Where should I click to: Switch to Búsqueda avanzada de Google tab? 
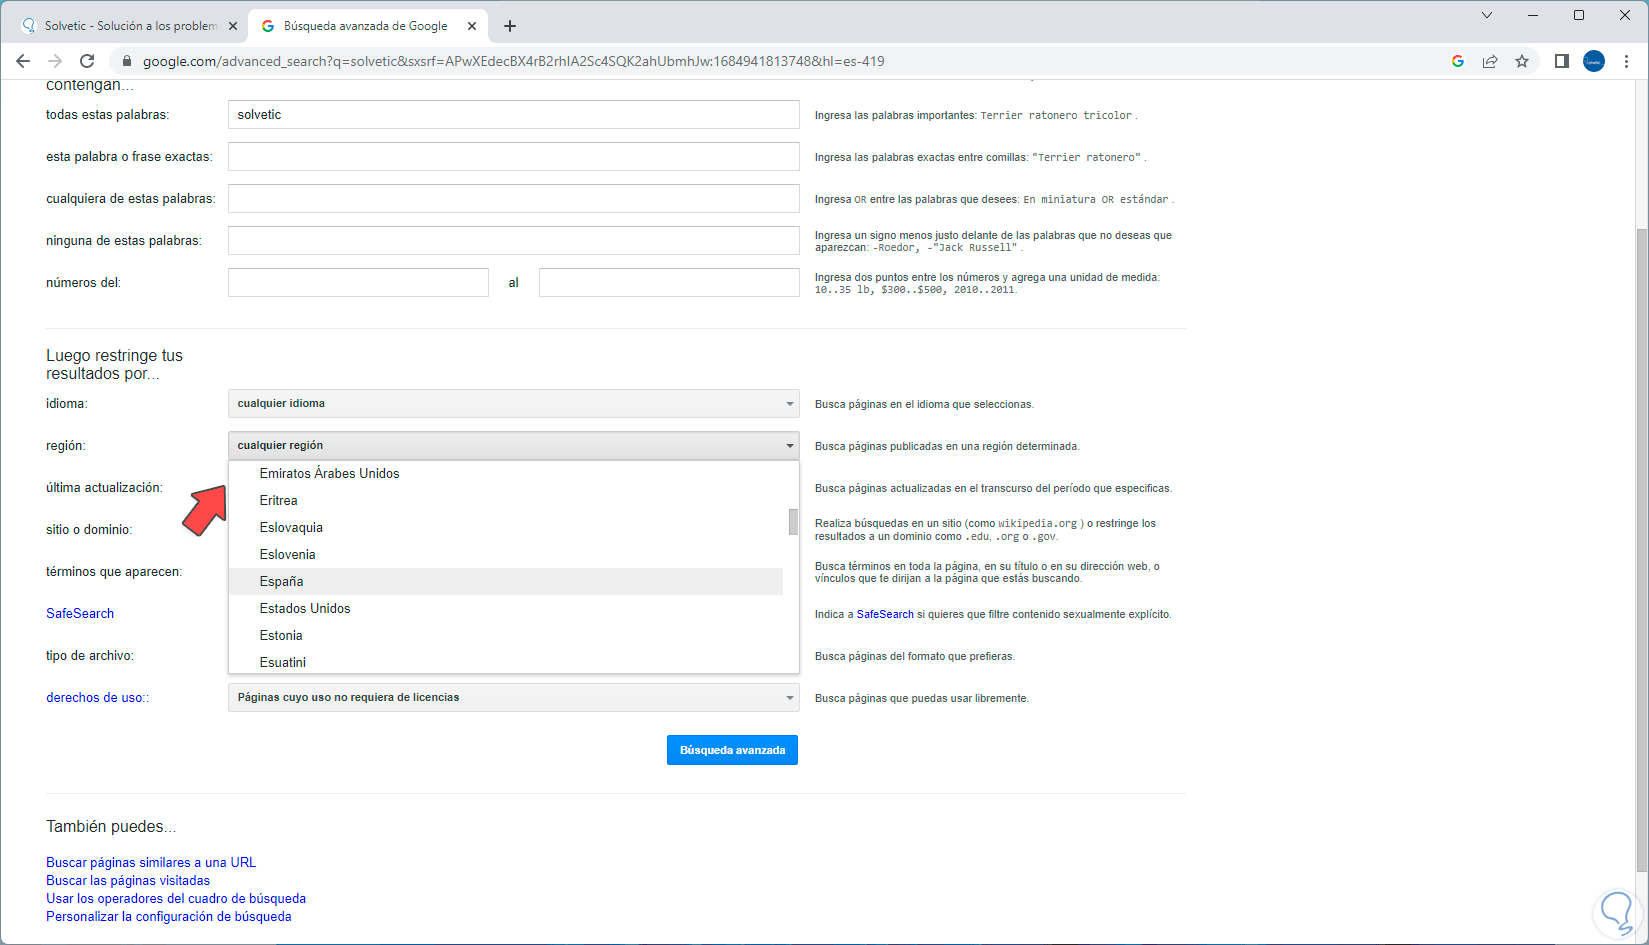click(x=368, y=26)
